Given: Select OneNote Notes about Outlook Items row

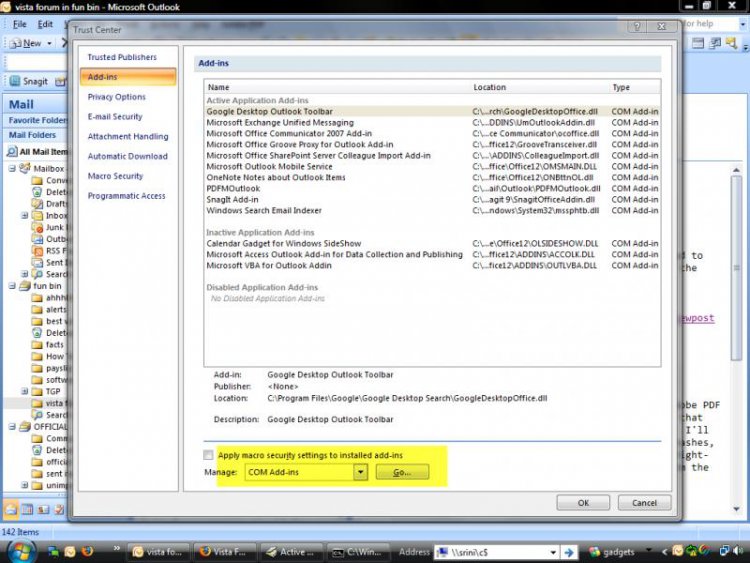Looking at the screenshot, I should pos(432,177).
